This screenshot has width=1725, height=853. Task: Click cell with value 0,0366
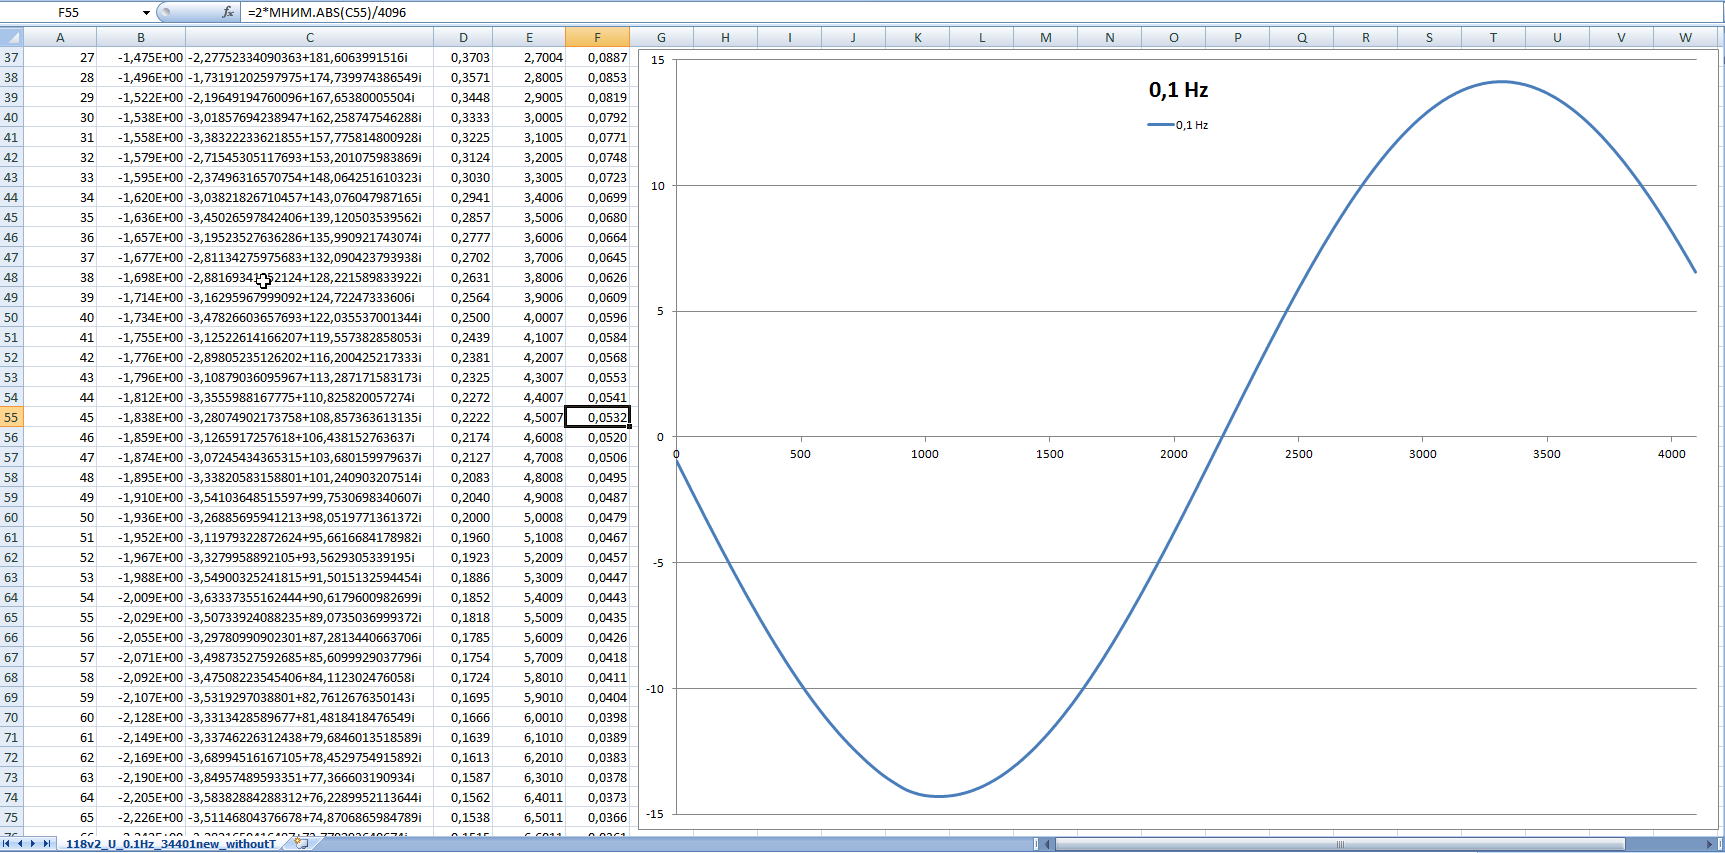tap(597, 817)
